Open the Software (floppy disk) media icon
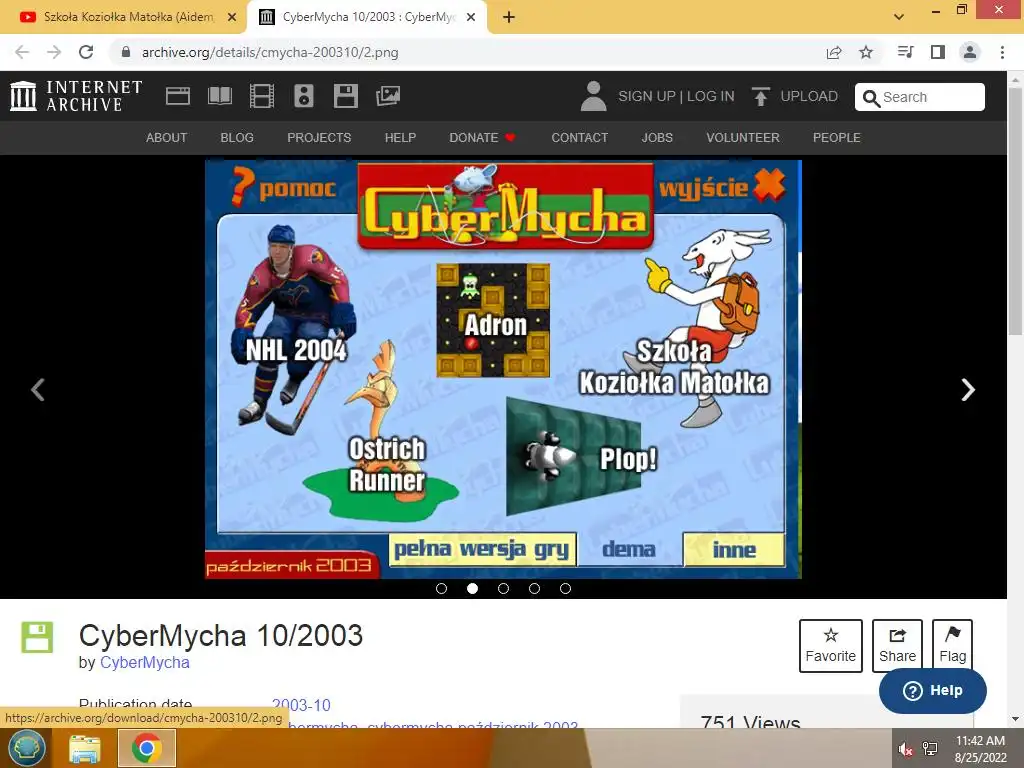The image size is (1024, 768). click(x=345, y=96)
